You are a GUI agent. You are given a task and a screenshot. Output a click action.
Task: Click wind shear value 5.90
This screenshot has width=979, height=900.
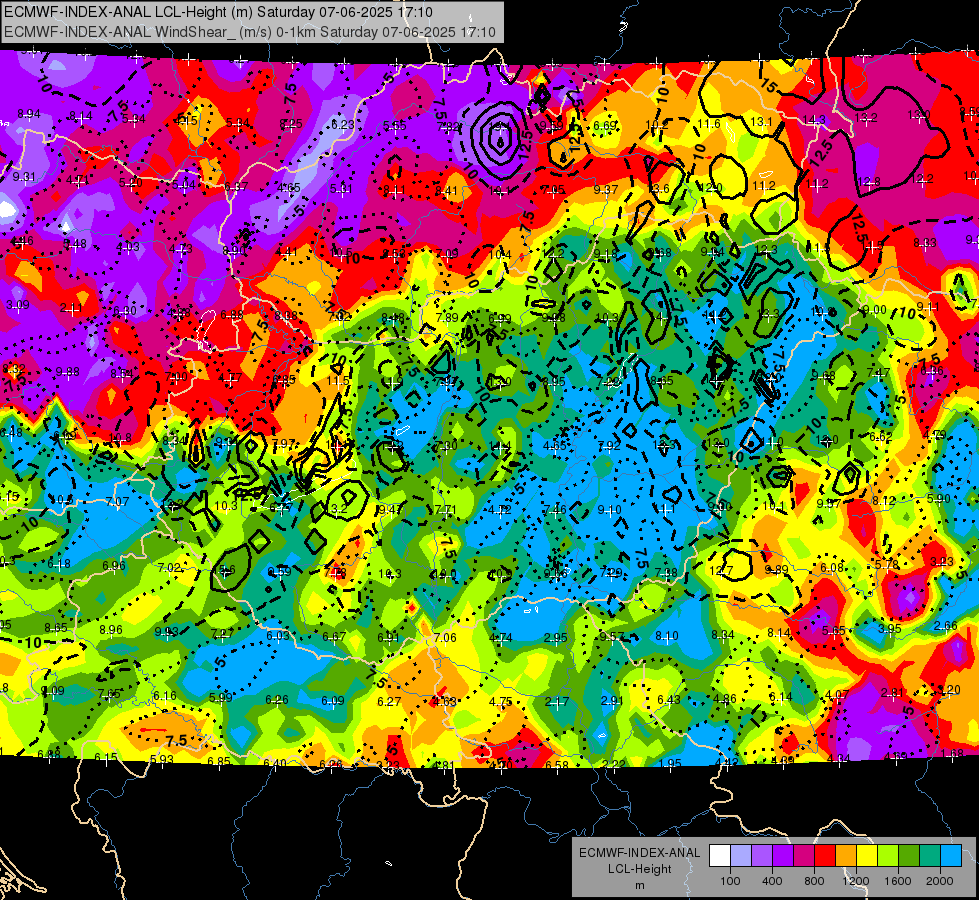point(938,498)
